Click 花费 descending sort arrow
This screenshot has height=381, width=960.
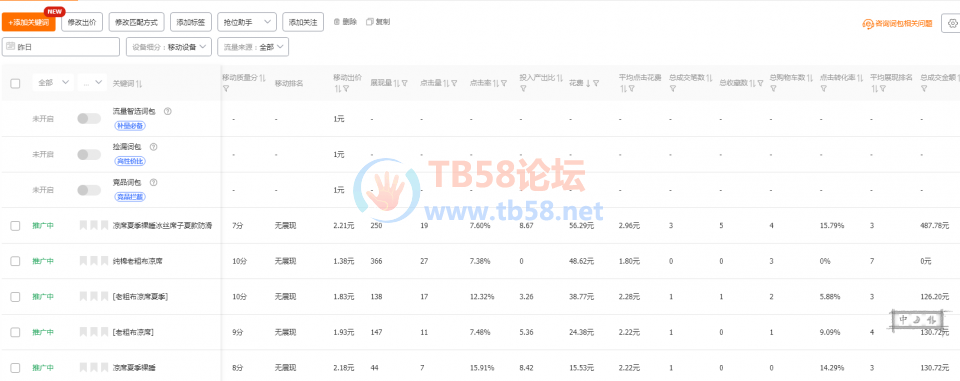tap(588, 83)
